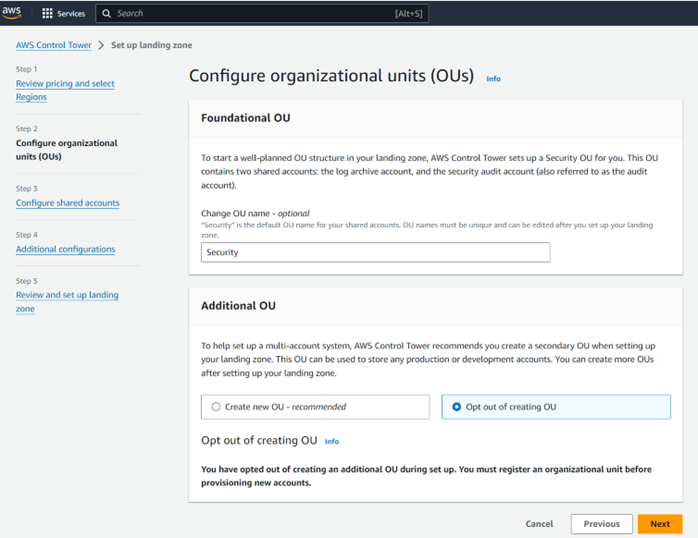Click the breadcrumb chevron separator
The image size is (698, 538).
(101, 45)
